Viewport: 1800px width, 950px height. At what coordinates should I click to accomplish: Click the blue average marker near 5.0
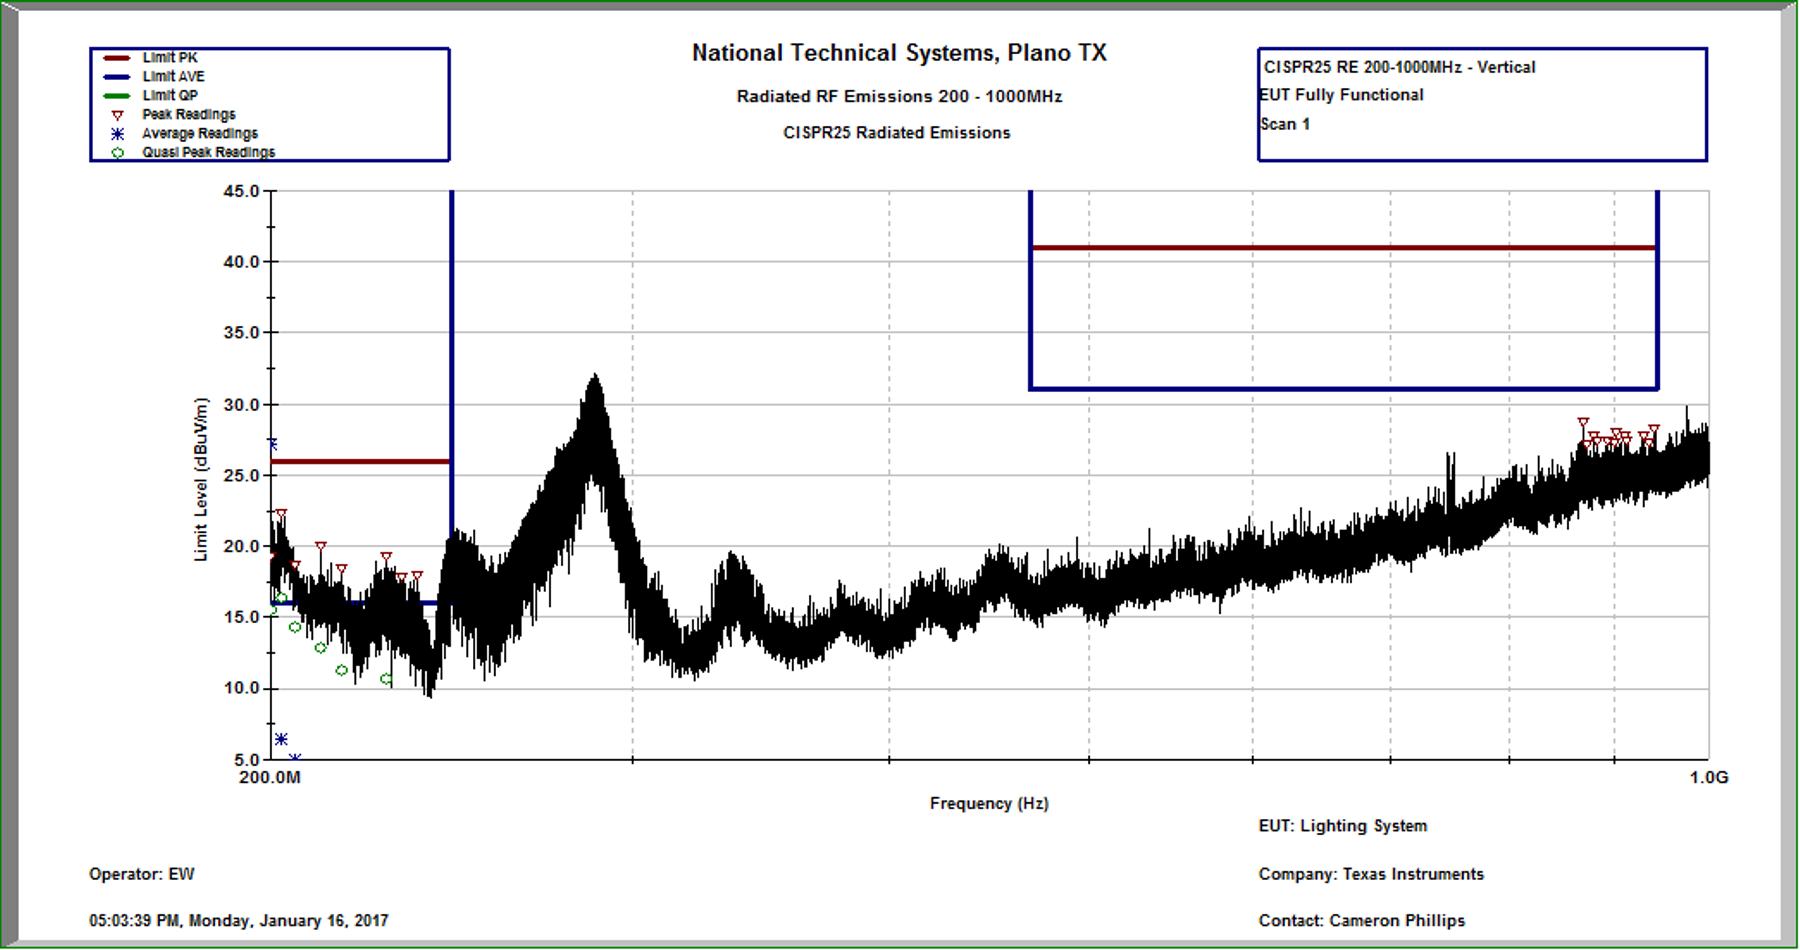click(x=294, y=758)
